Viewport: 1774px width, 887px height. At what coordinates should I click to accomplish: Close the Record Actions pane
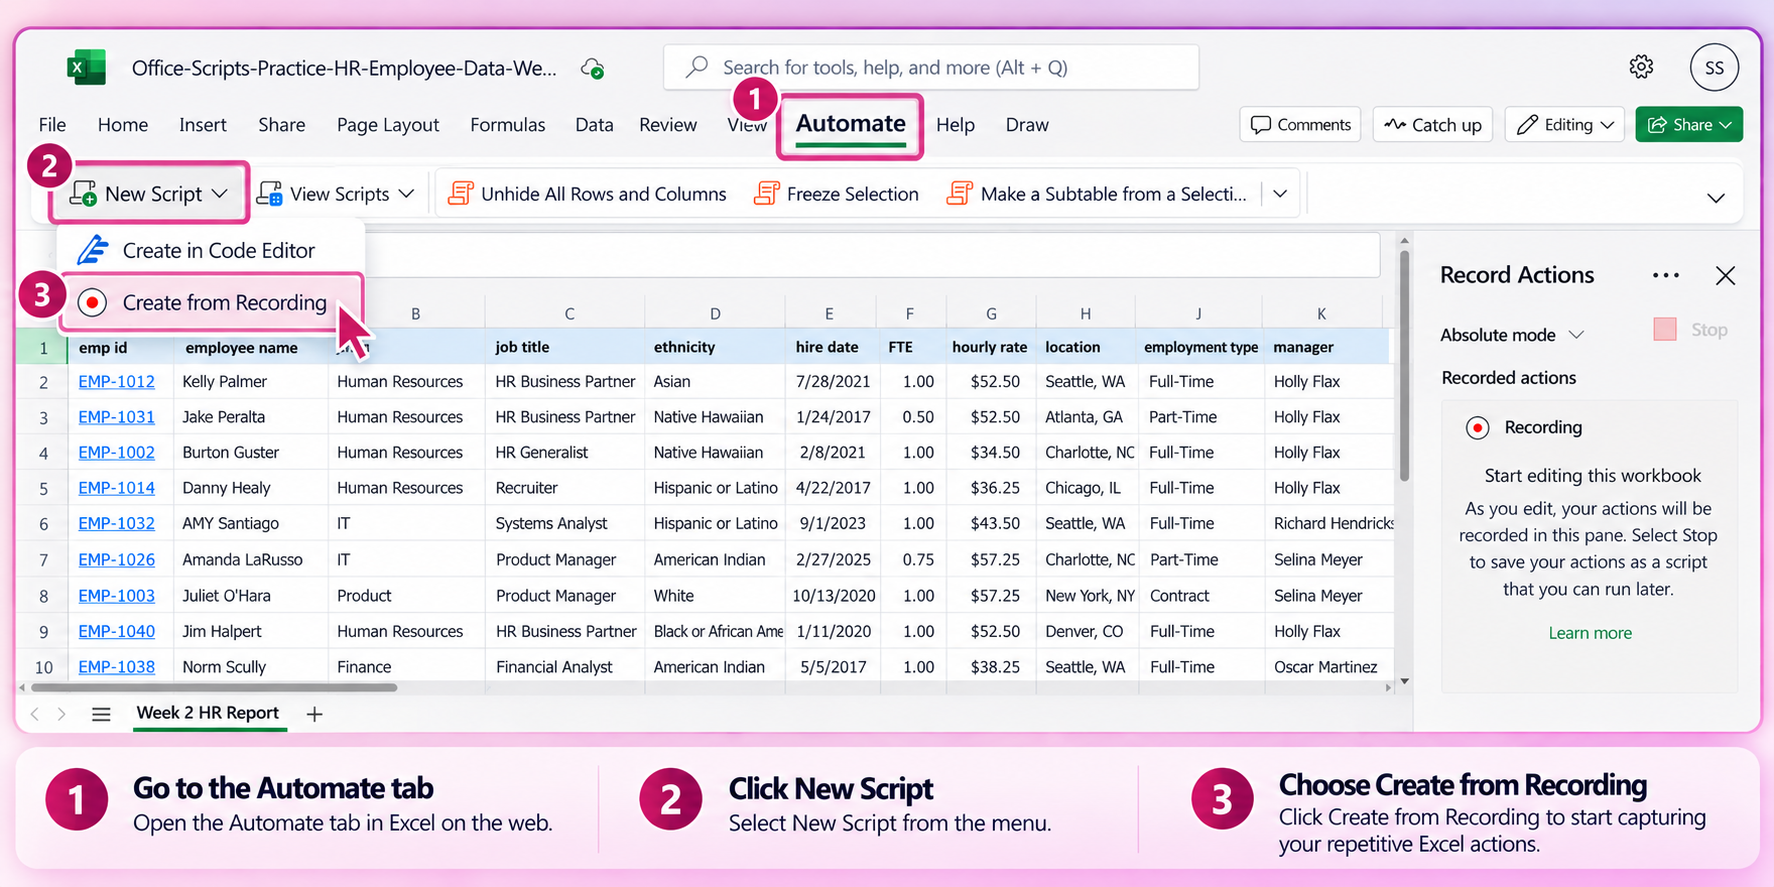point(1725,275)
